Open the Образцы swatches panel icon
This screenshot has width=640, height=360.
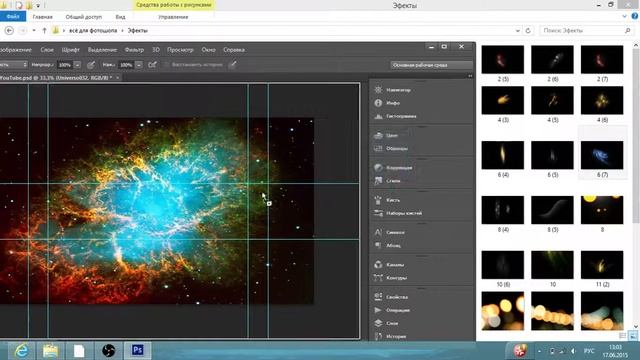(x=378, y=149)
